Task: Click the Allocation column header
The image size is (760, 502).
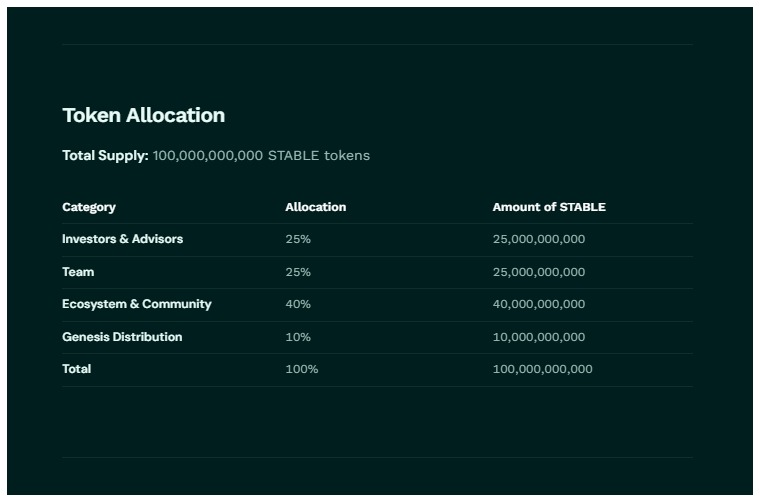Action: 315,207
